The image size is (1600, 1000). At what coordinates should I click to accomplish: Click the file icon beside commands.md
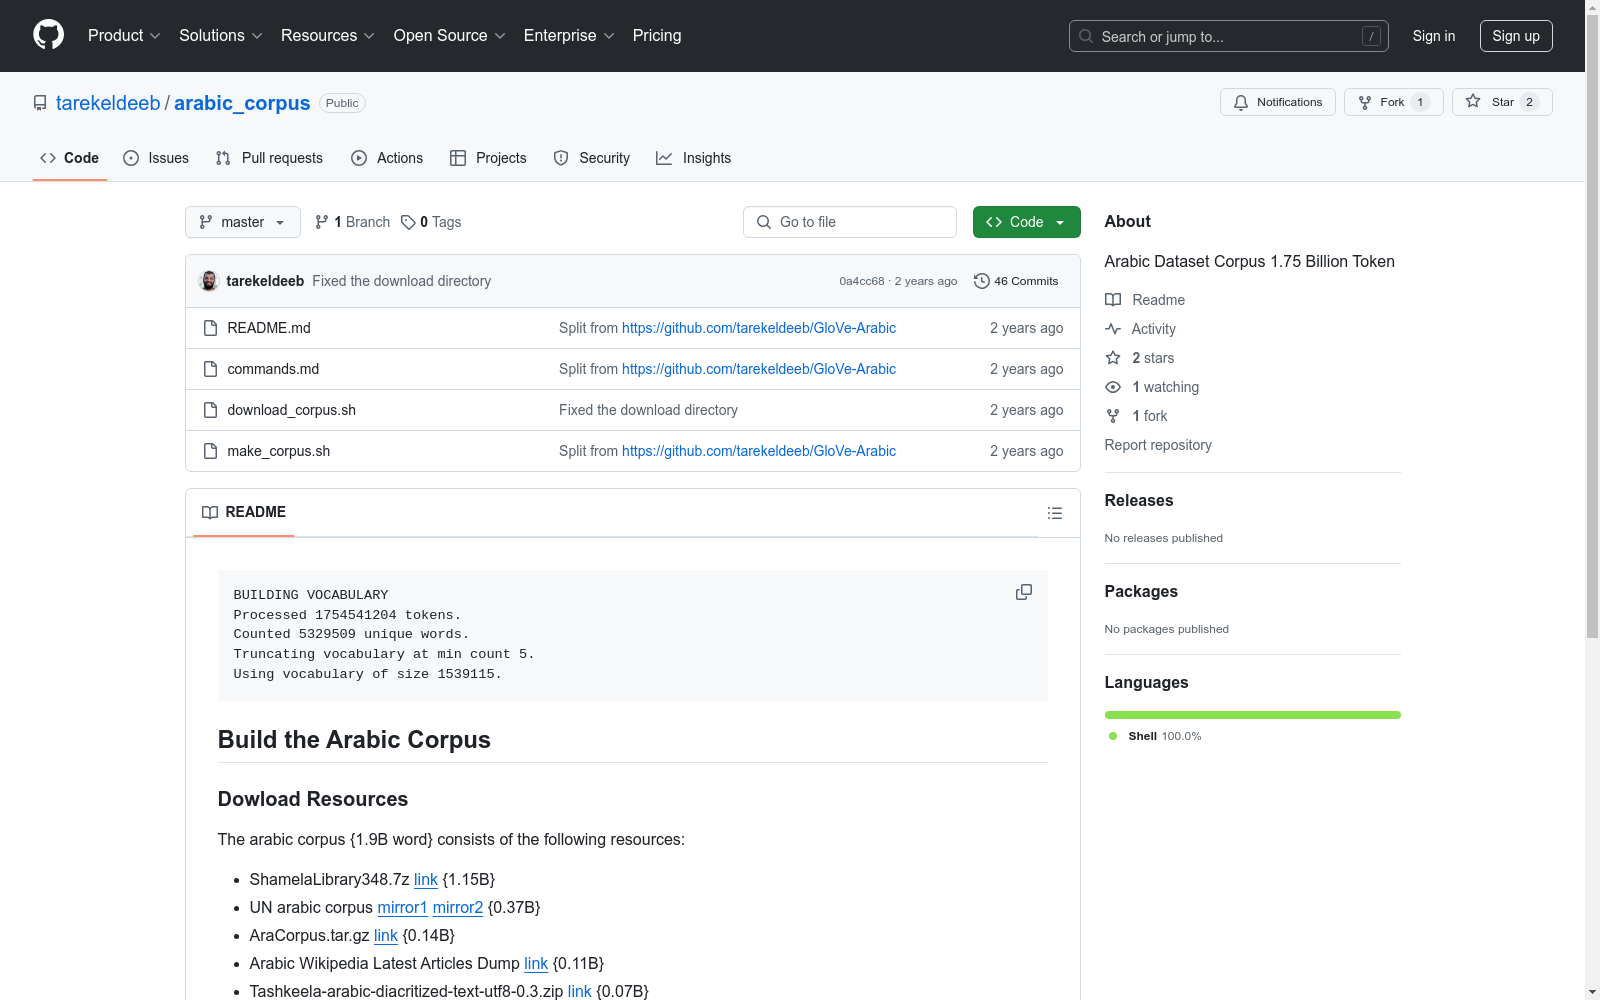[210, 369]
